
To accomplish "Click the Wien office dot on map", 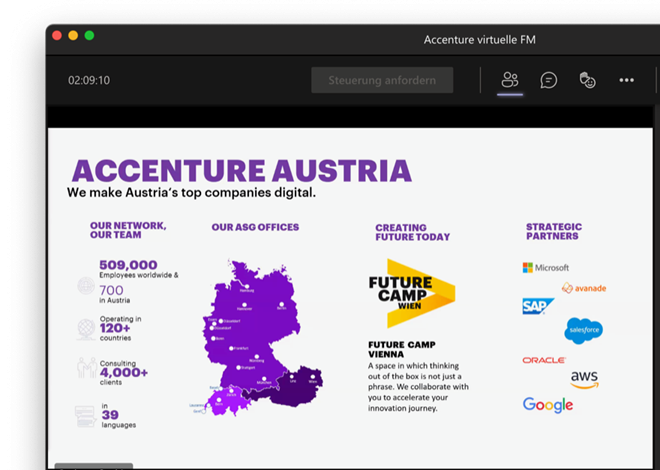I will pos(313,377).
